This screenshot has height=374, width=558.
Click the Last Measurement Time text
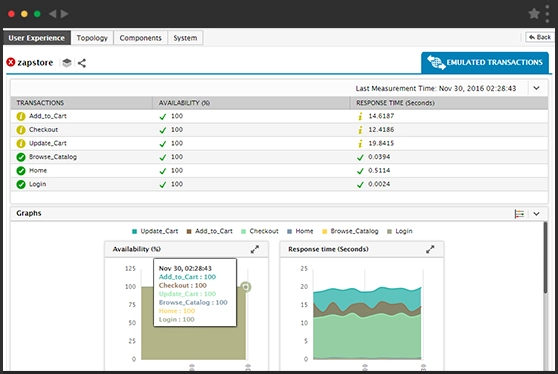click(436, 88)
